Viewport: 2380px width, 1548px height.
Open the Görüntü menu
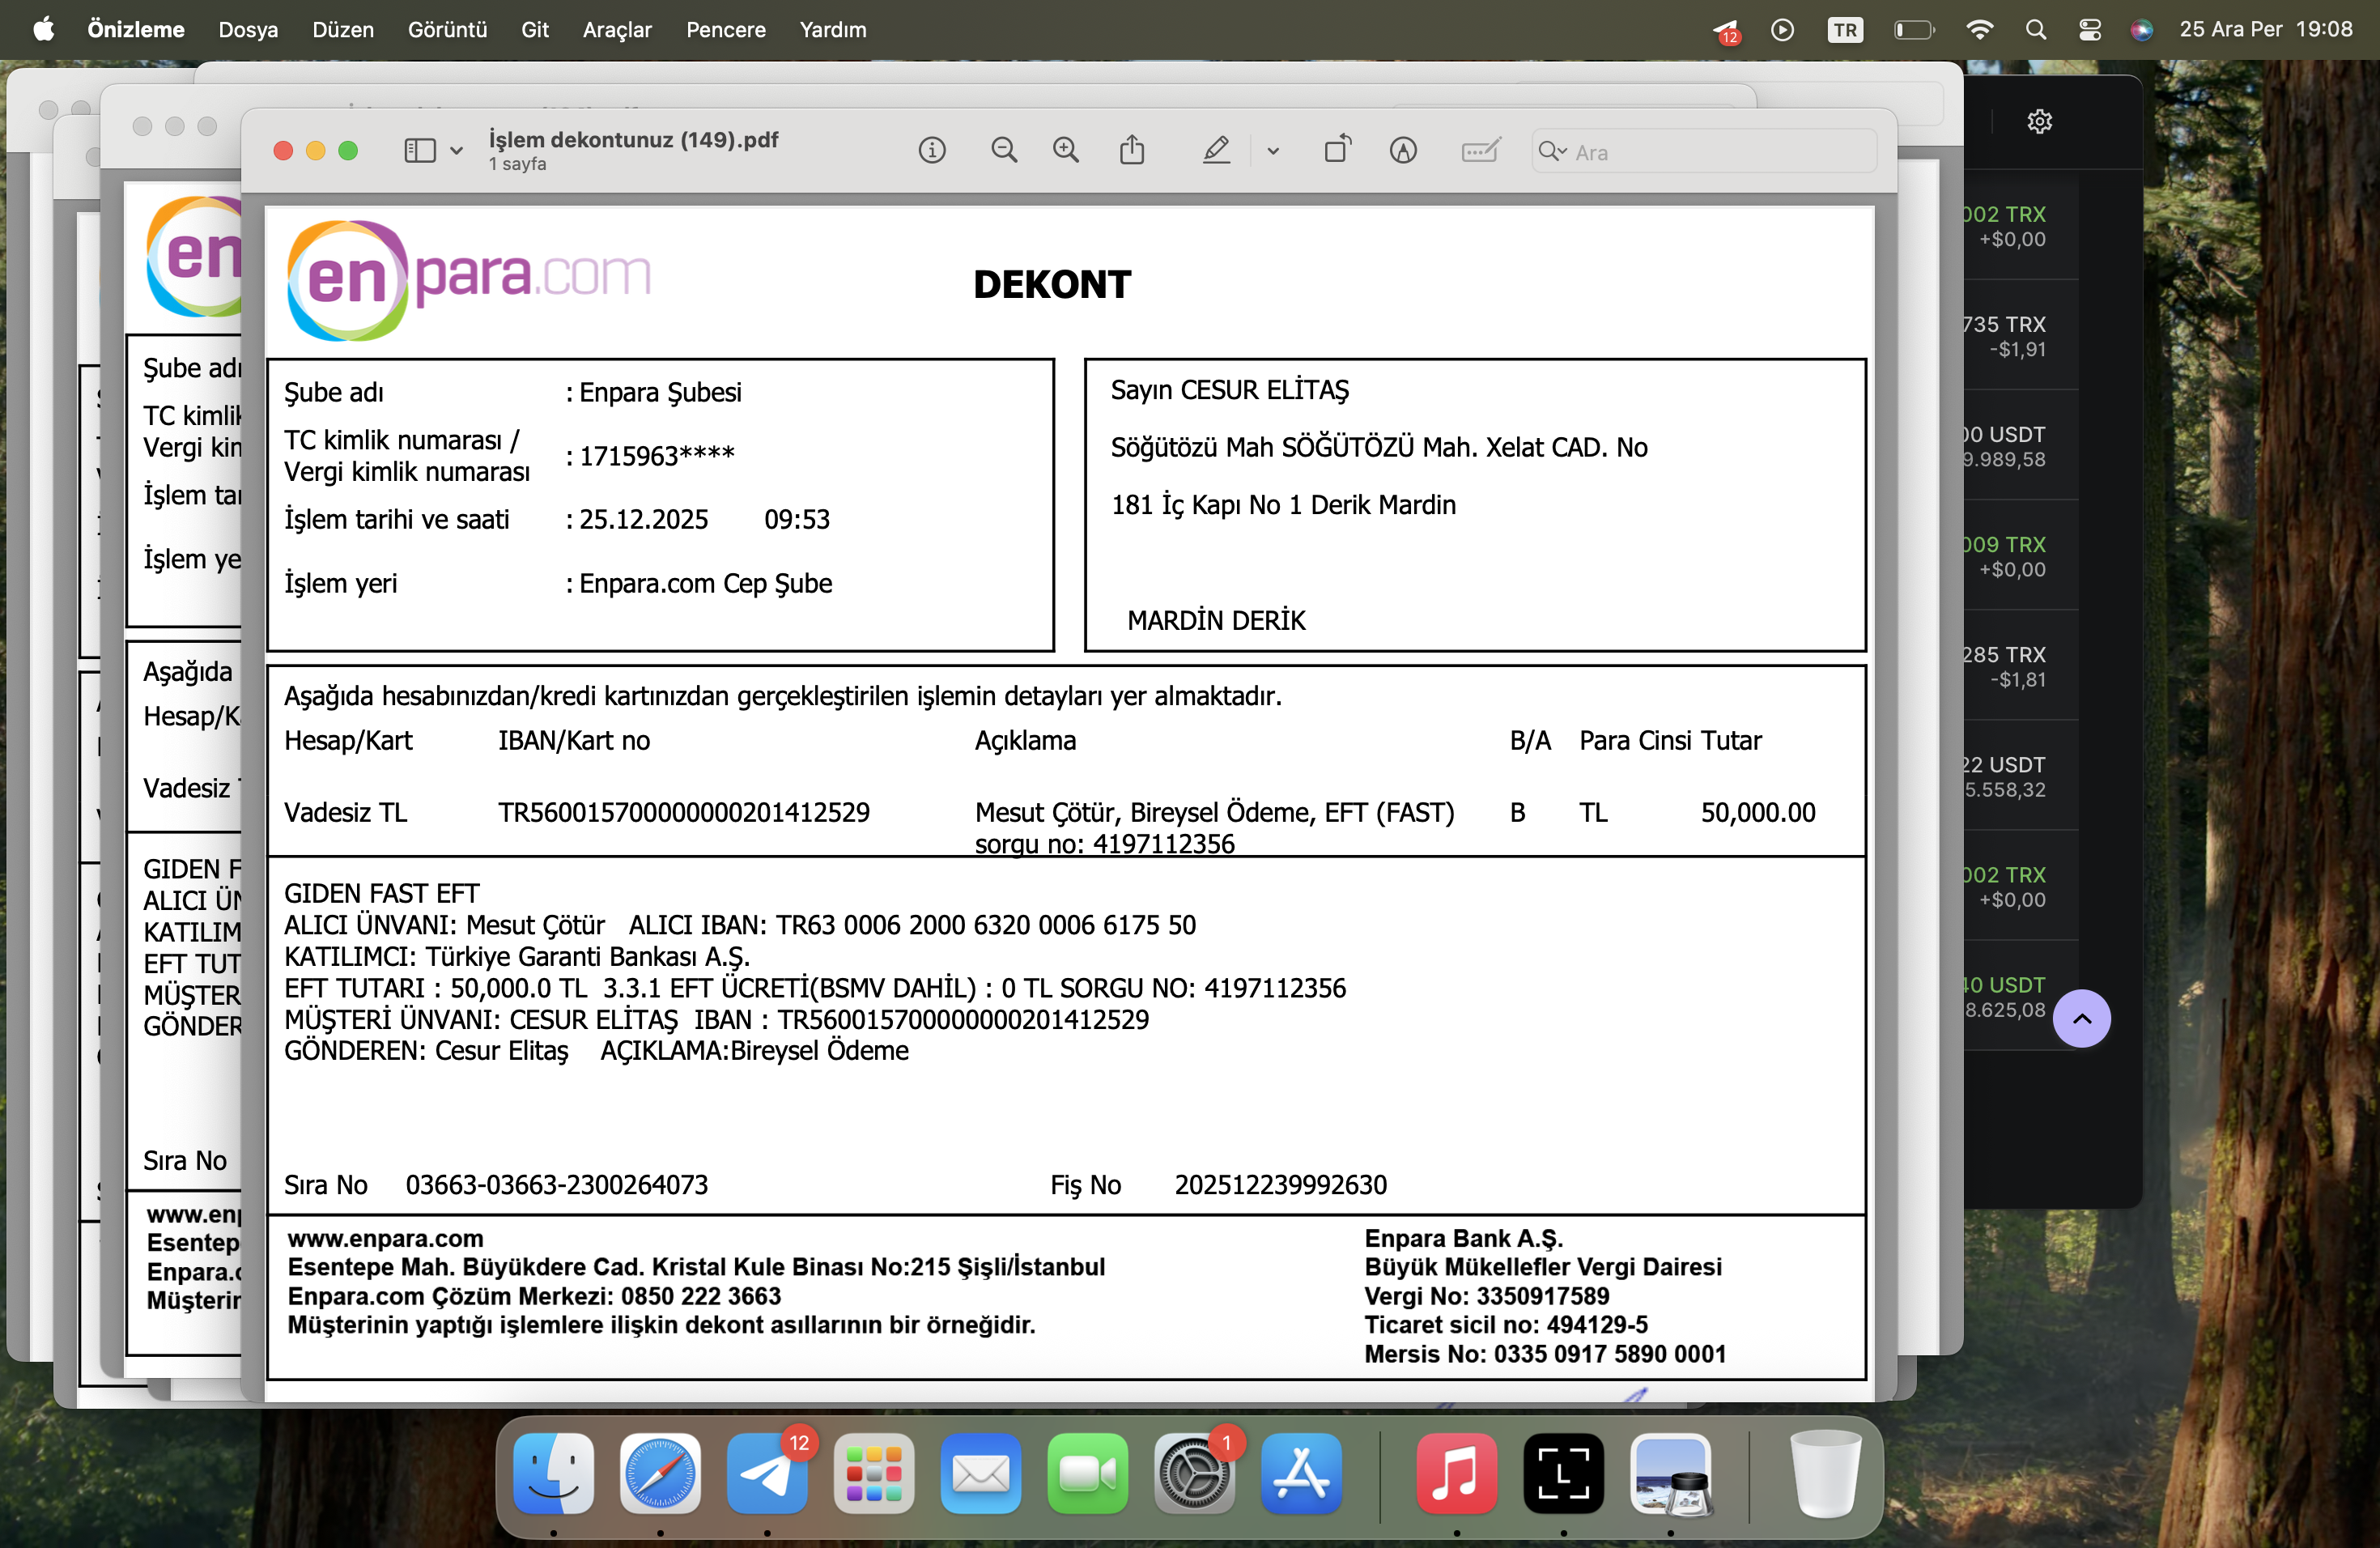[x=447, y=29]
